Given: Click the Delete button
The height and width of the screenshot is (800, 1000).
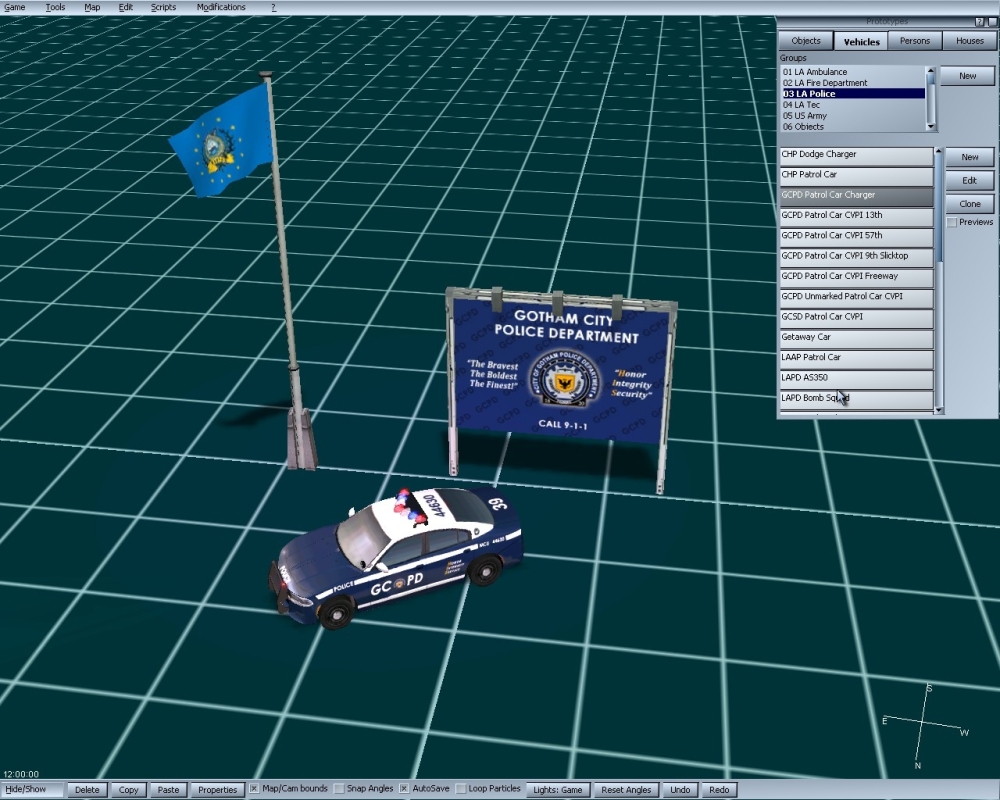Looking at the screenshot, I should pyautogui.click(x=87, y=790).
